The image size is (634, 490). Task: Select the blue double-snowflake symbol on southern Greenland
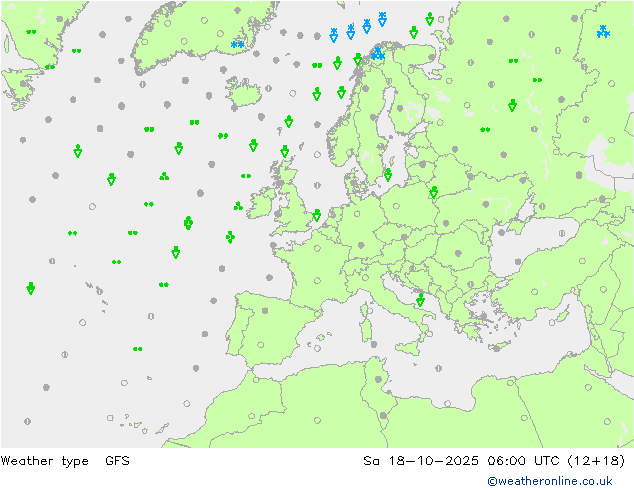237,45
